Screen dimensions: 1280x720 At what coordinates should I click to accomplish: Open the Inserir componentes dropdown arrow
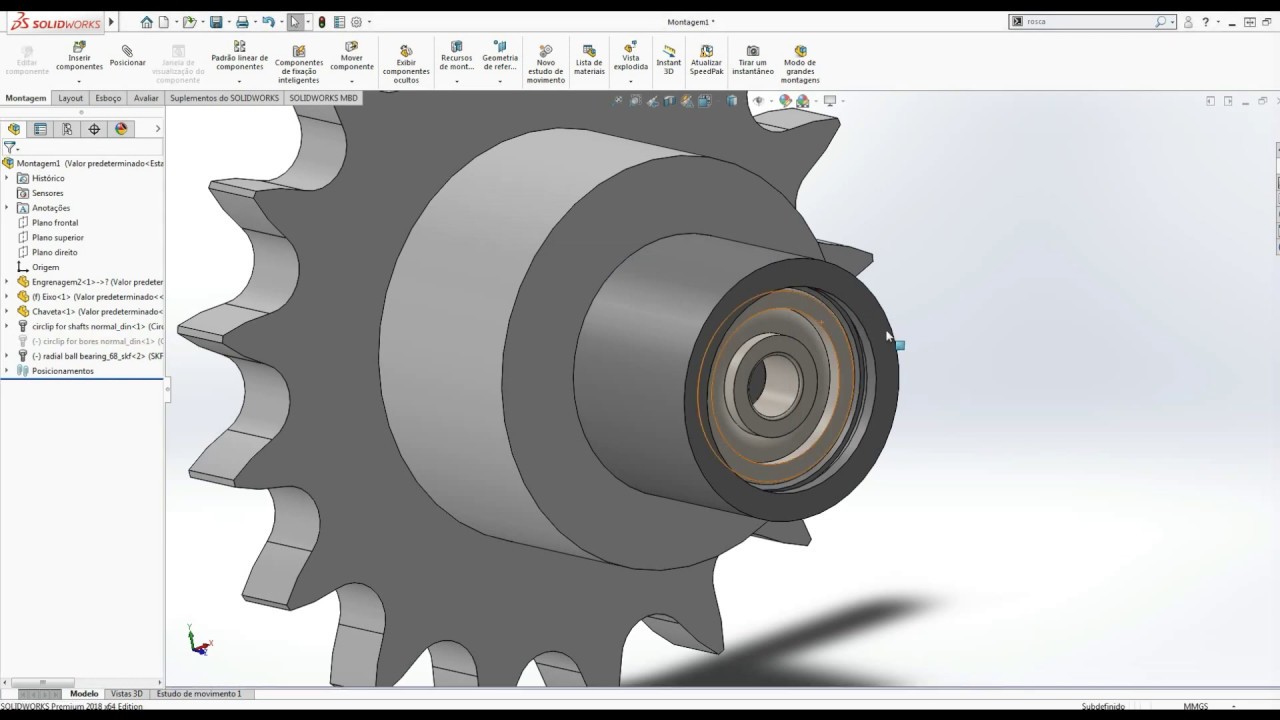point(79,81)
